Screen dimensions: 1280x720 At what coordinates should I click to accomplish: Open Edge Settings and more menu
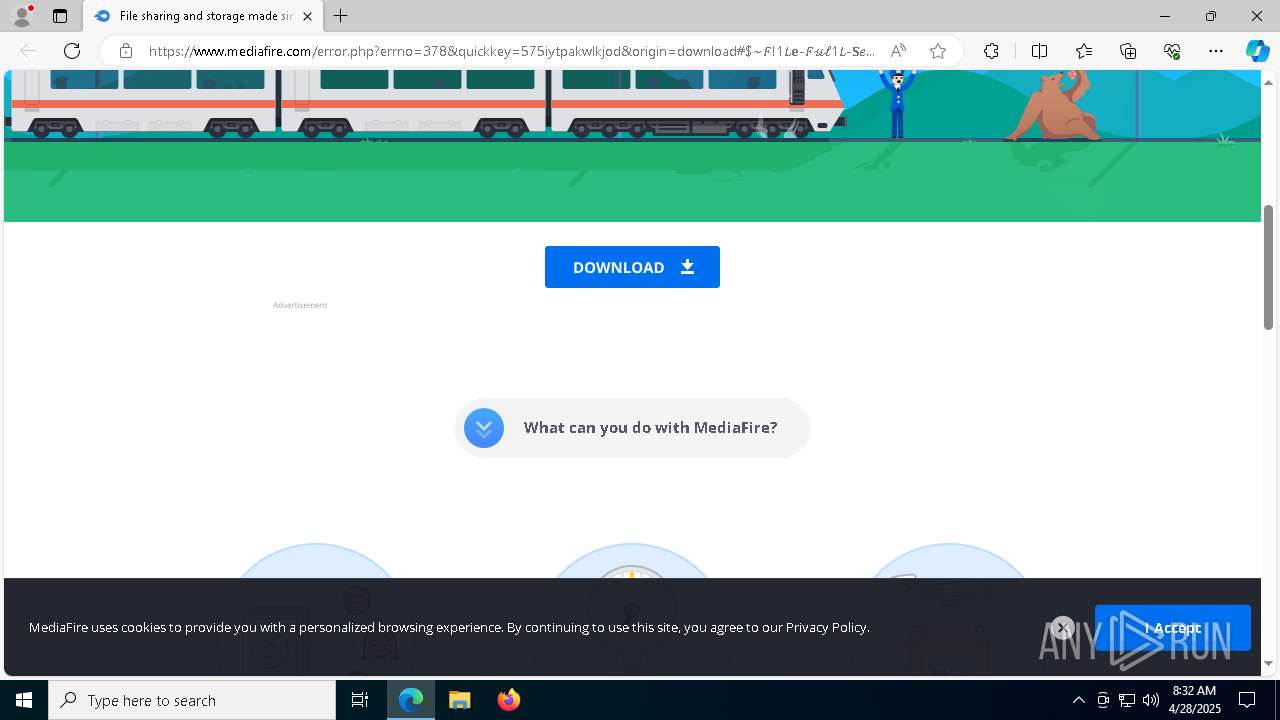(x=1216, y=51)
